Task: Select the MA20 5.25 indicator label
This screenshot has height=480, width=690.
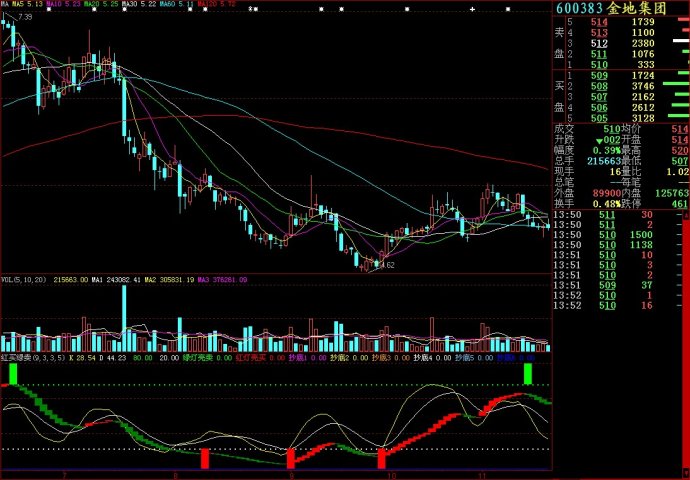Action: click(x=101, y=4)
